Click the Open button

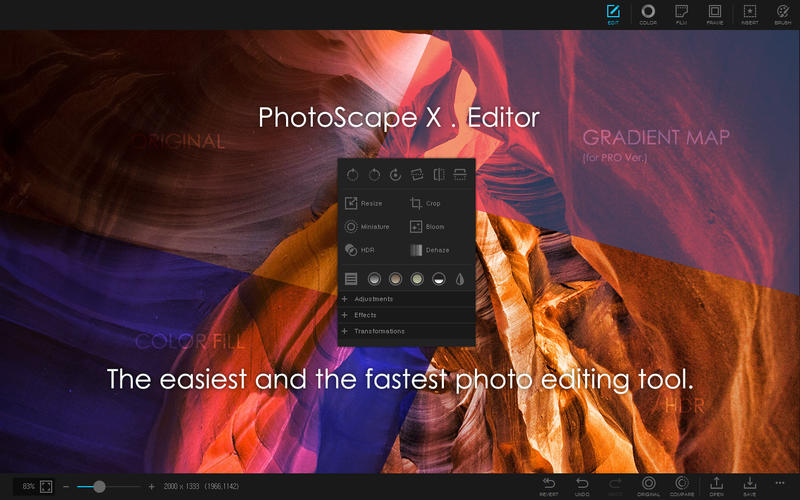pos(716,487)
